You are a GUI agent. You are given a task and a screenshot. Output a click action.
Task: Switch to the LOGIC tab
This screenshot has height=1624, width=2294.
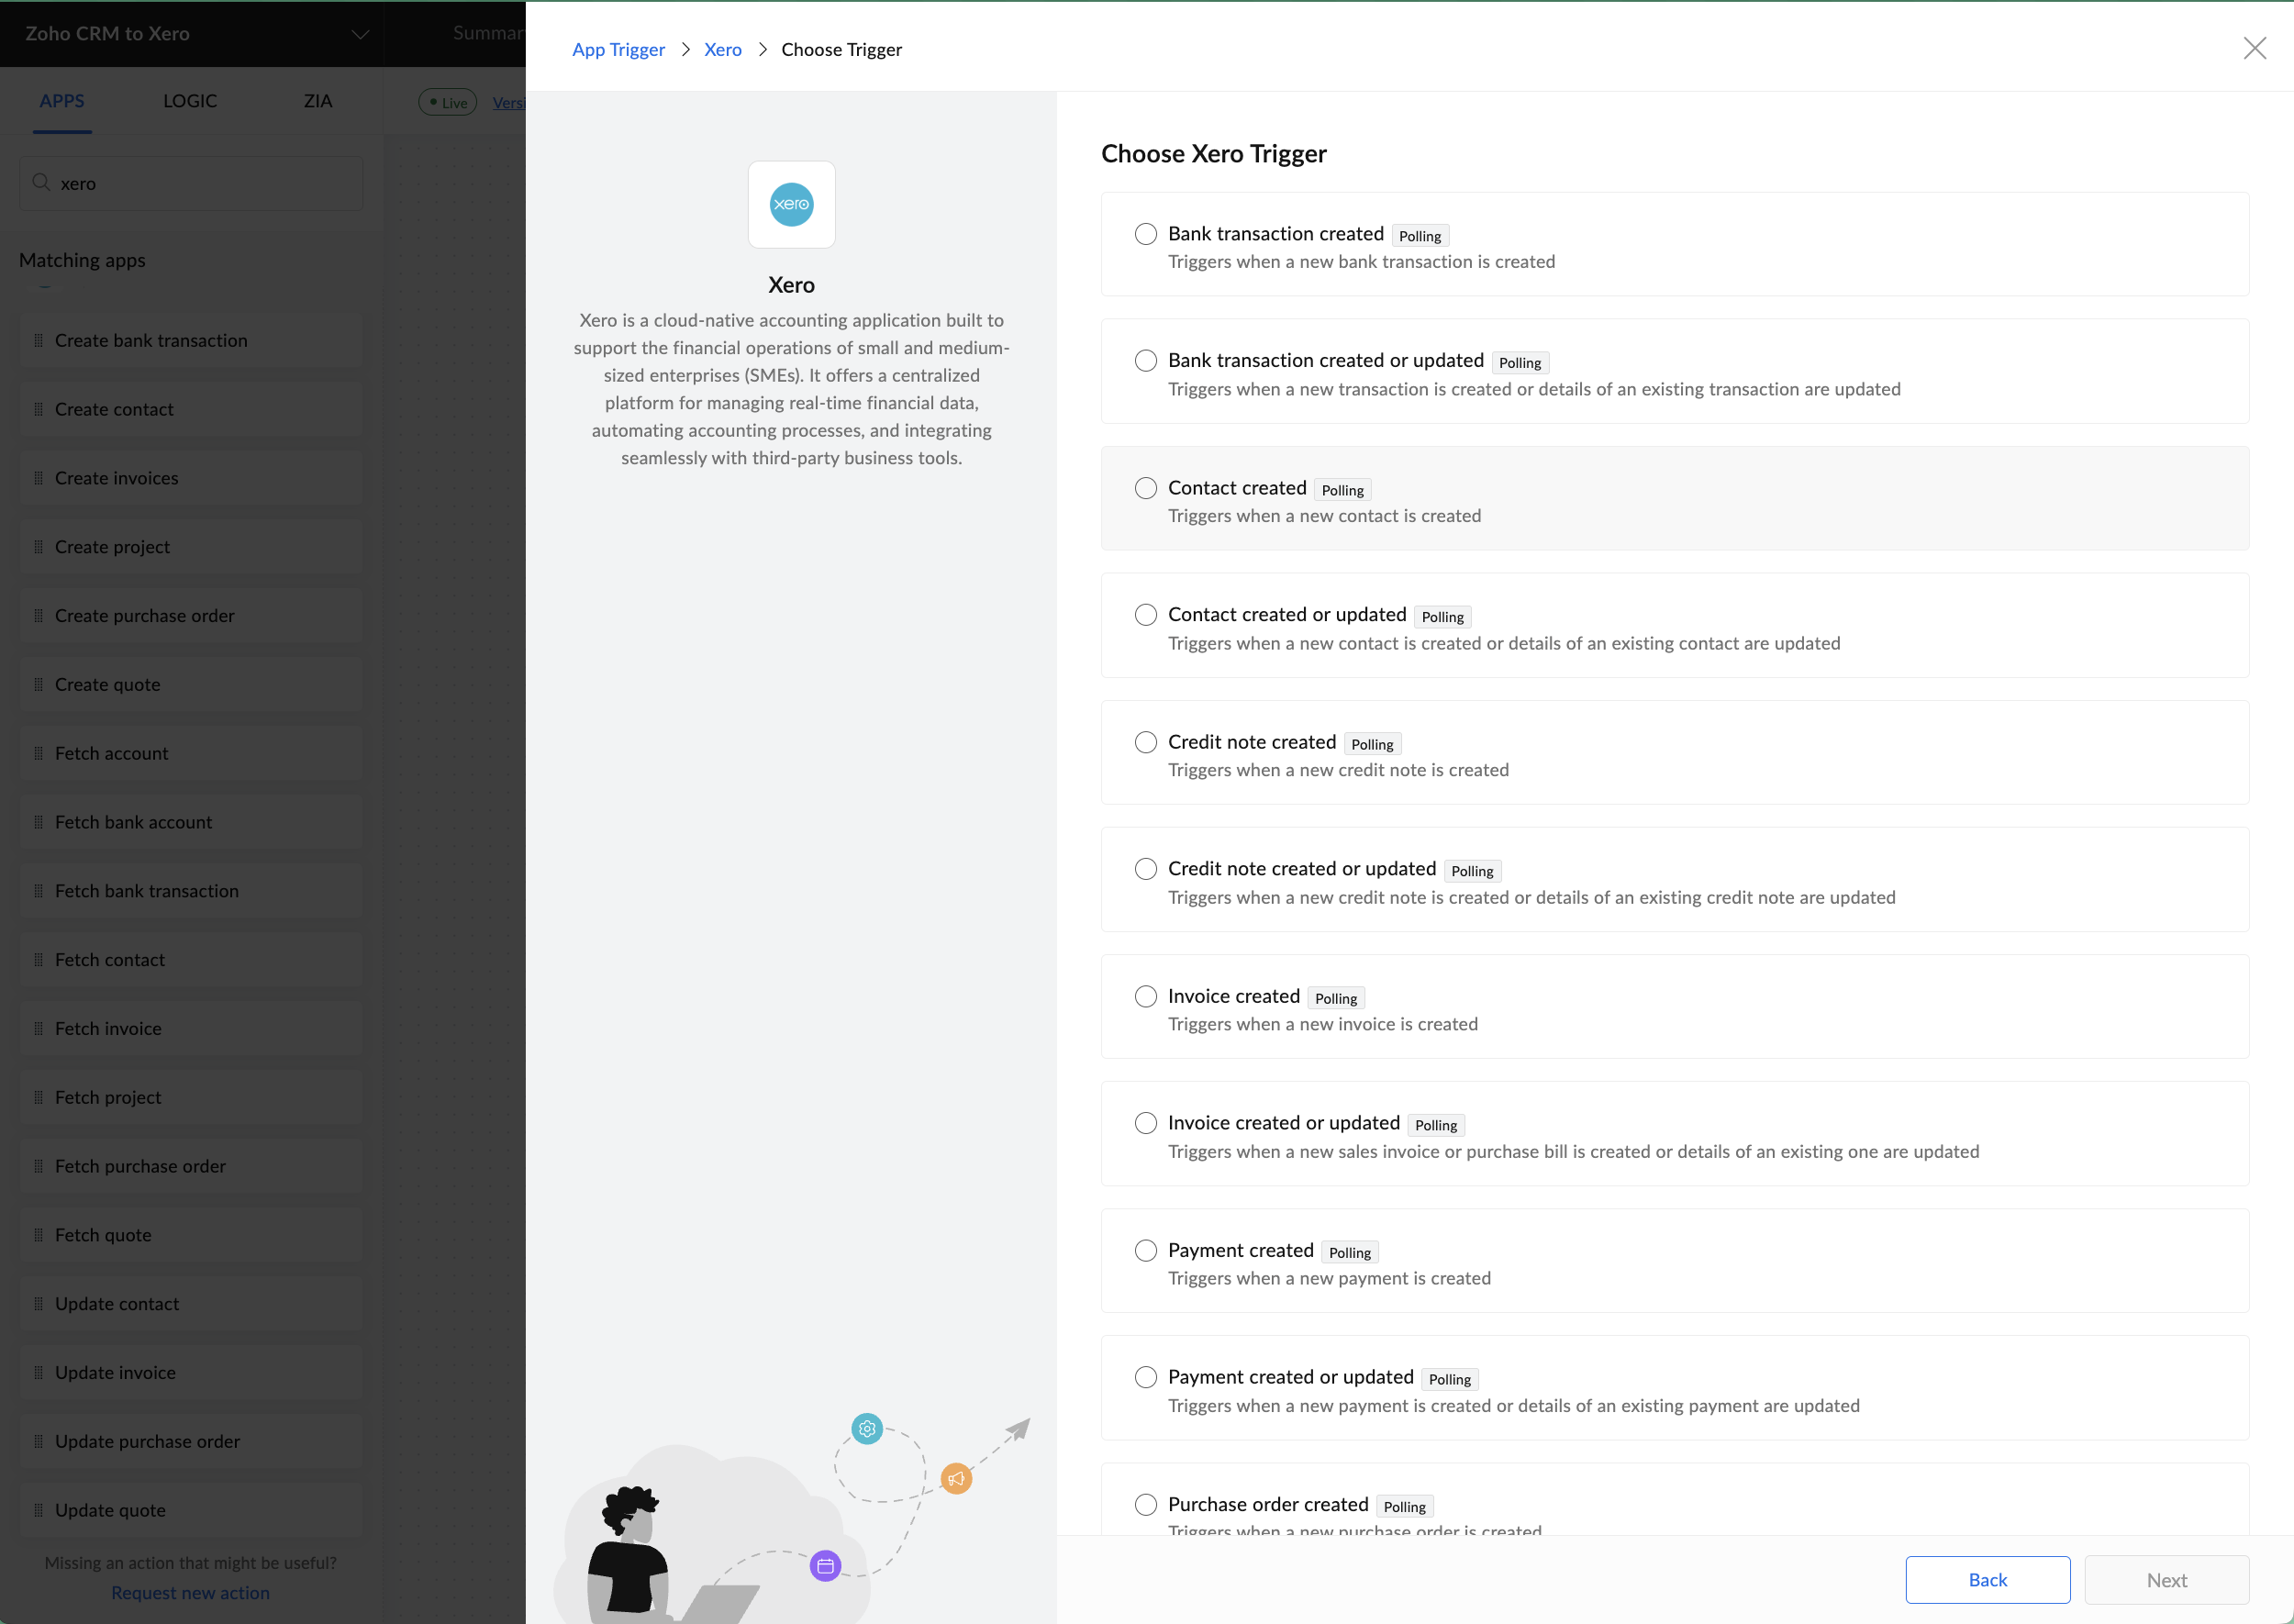(x=189, y=100)
